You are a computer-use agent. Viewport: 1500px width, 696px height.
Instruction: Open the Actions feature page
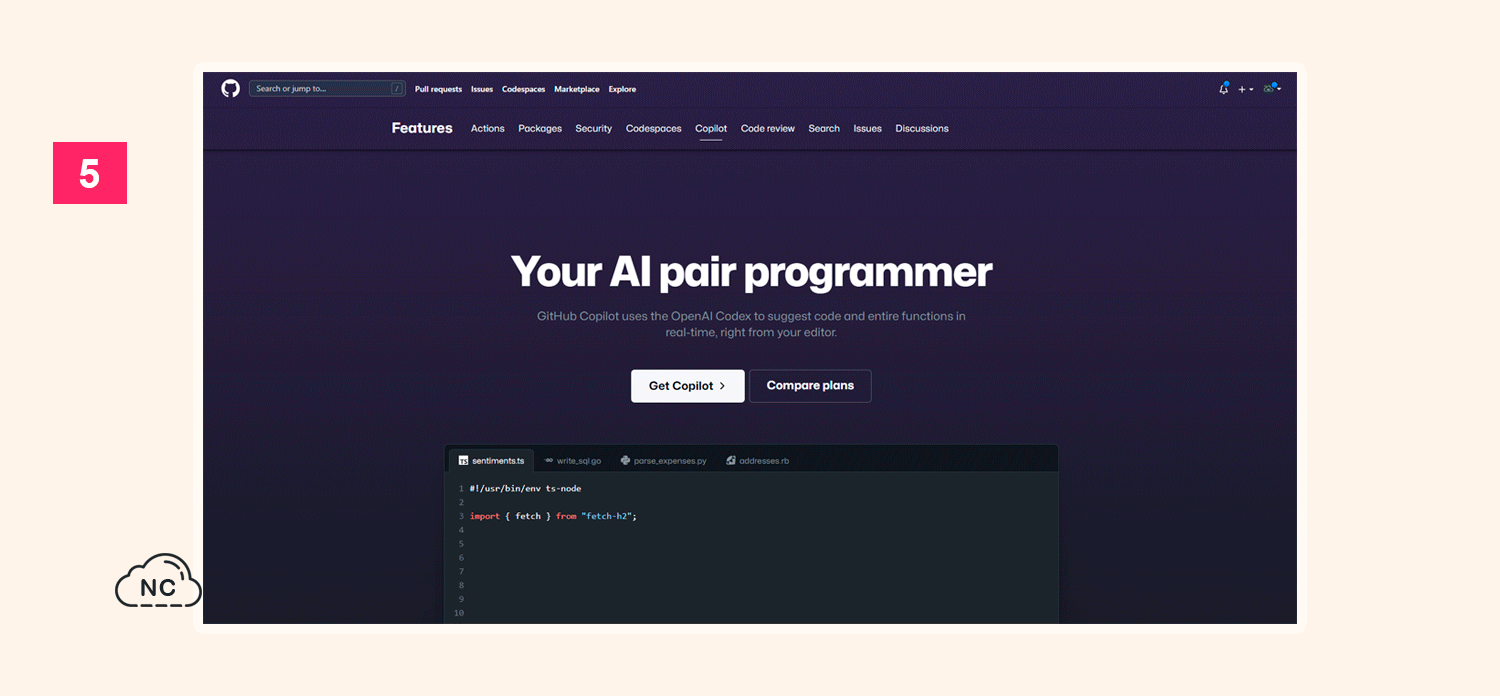(488, 128)
